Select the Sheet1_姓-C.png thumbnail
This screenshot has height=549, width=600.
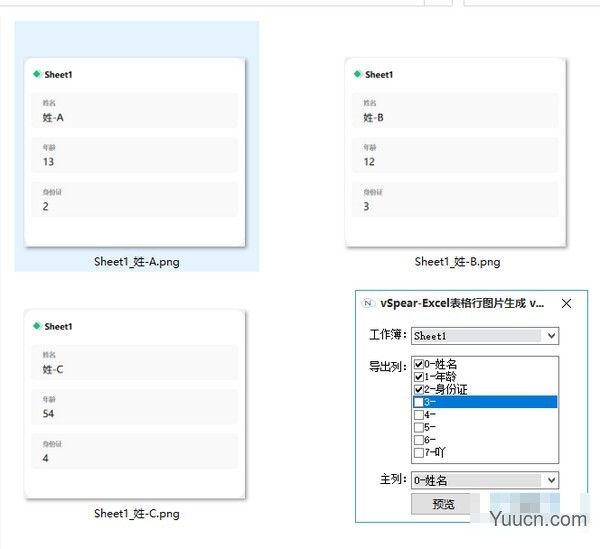tap(135, 404)
